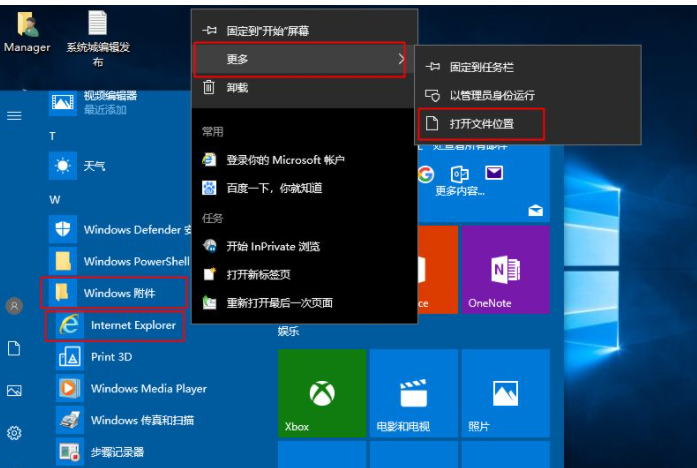Screen dimensions: 697x468
Task: Open 百度一下，你就知道 entry
Action: [304, 188]
